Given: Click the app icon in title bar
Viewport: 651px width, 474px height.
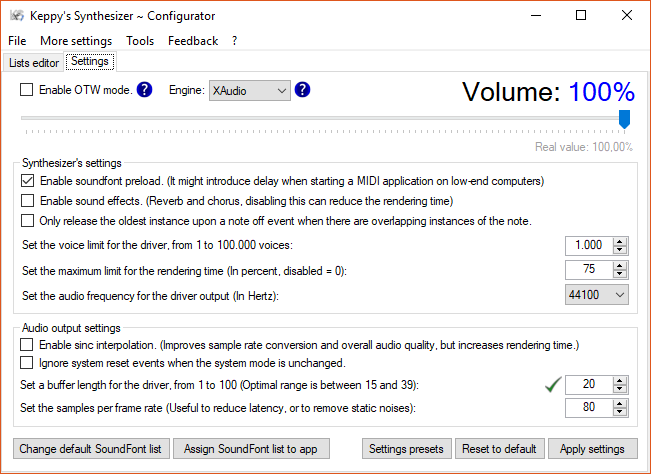Looking at the screenshot, I should pyautogui.click(x=16, y=16).
